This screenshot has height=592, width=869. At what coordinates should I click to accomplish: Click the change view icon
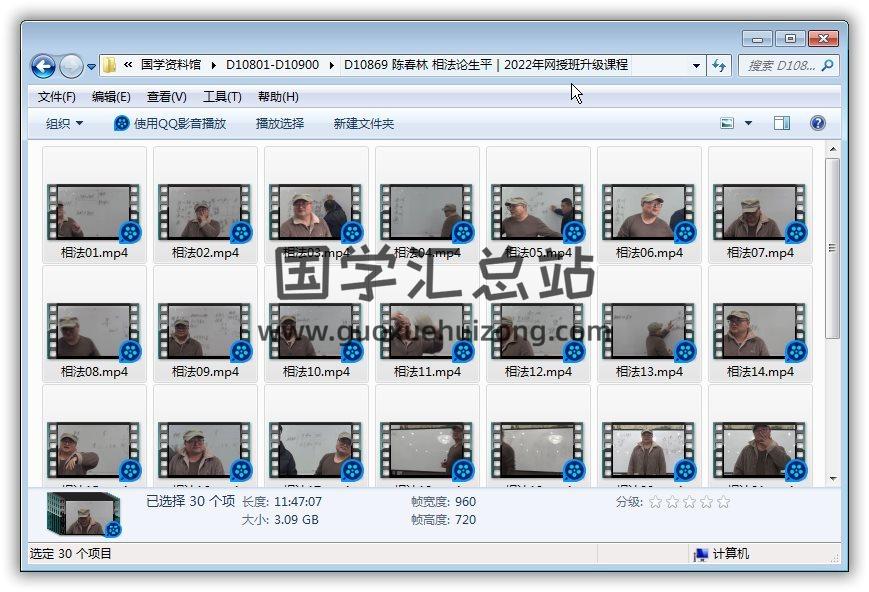pos(728,123)
